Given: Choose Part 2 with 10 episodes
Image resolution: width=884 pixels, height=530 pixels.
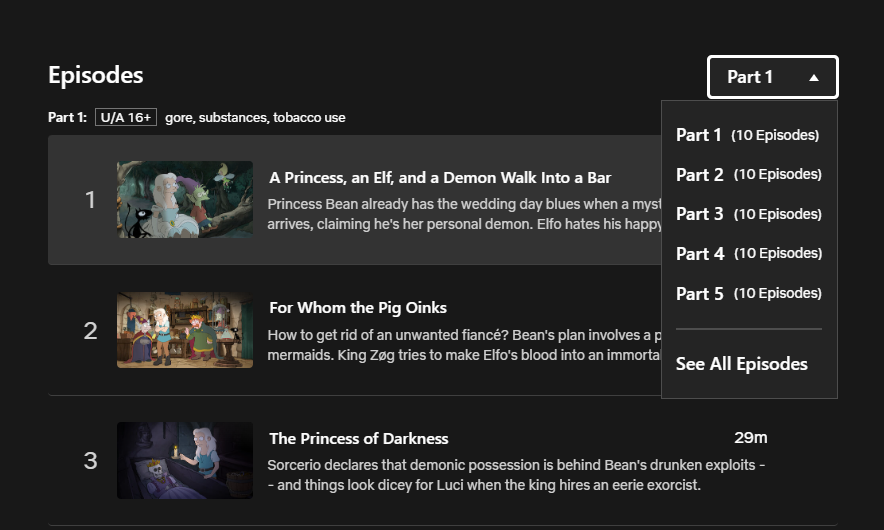Looking at the screenshot, I should click(x=748, y=175).
